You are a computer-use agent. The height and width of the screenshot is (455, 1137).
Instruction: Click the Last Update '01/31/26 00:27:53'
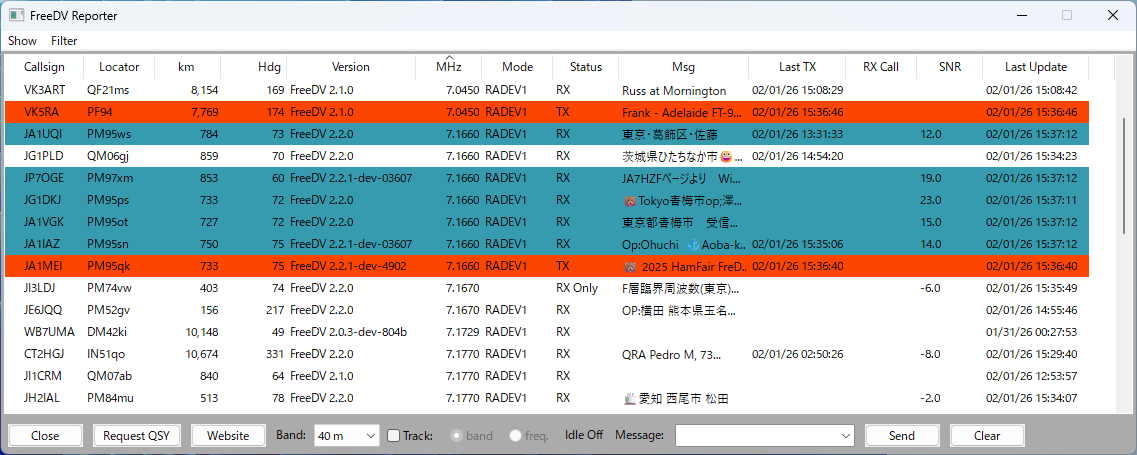pos(1032,332)
